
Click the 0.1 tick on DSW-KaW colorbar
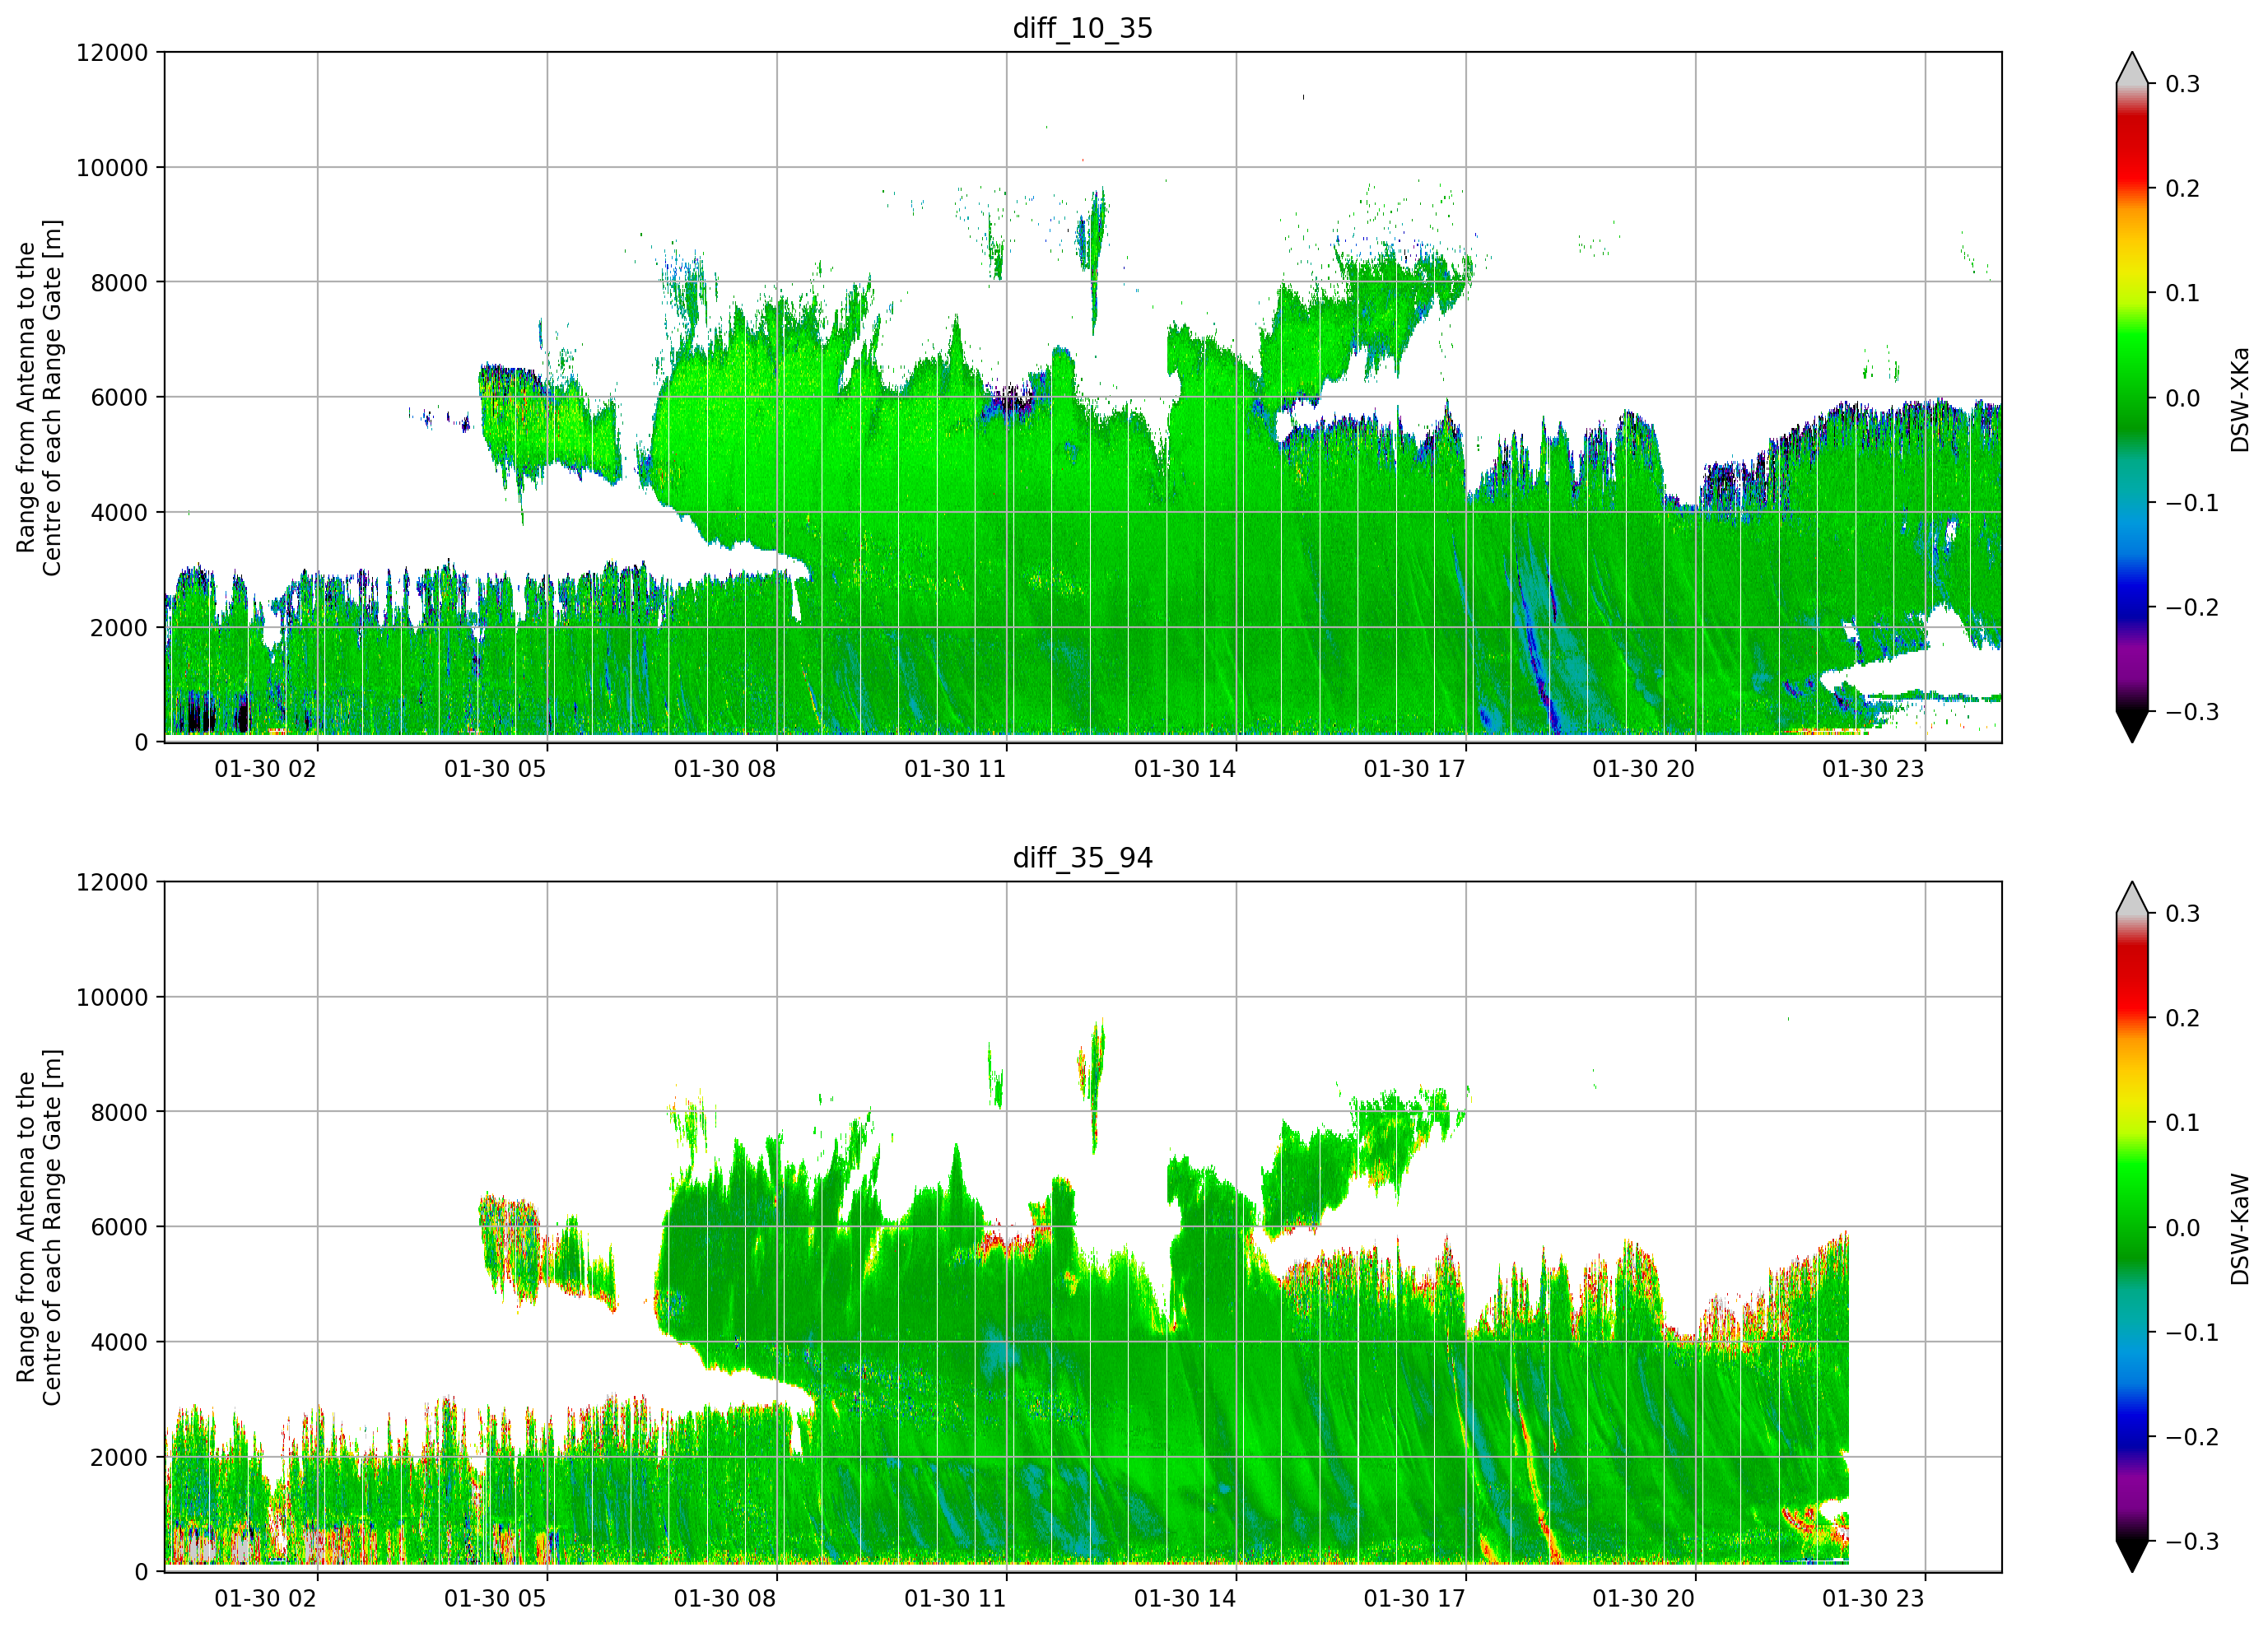2183,1123
